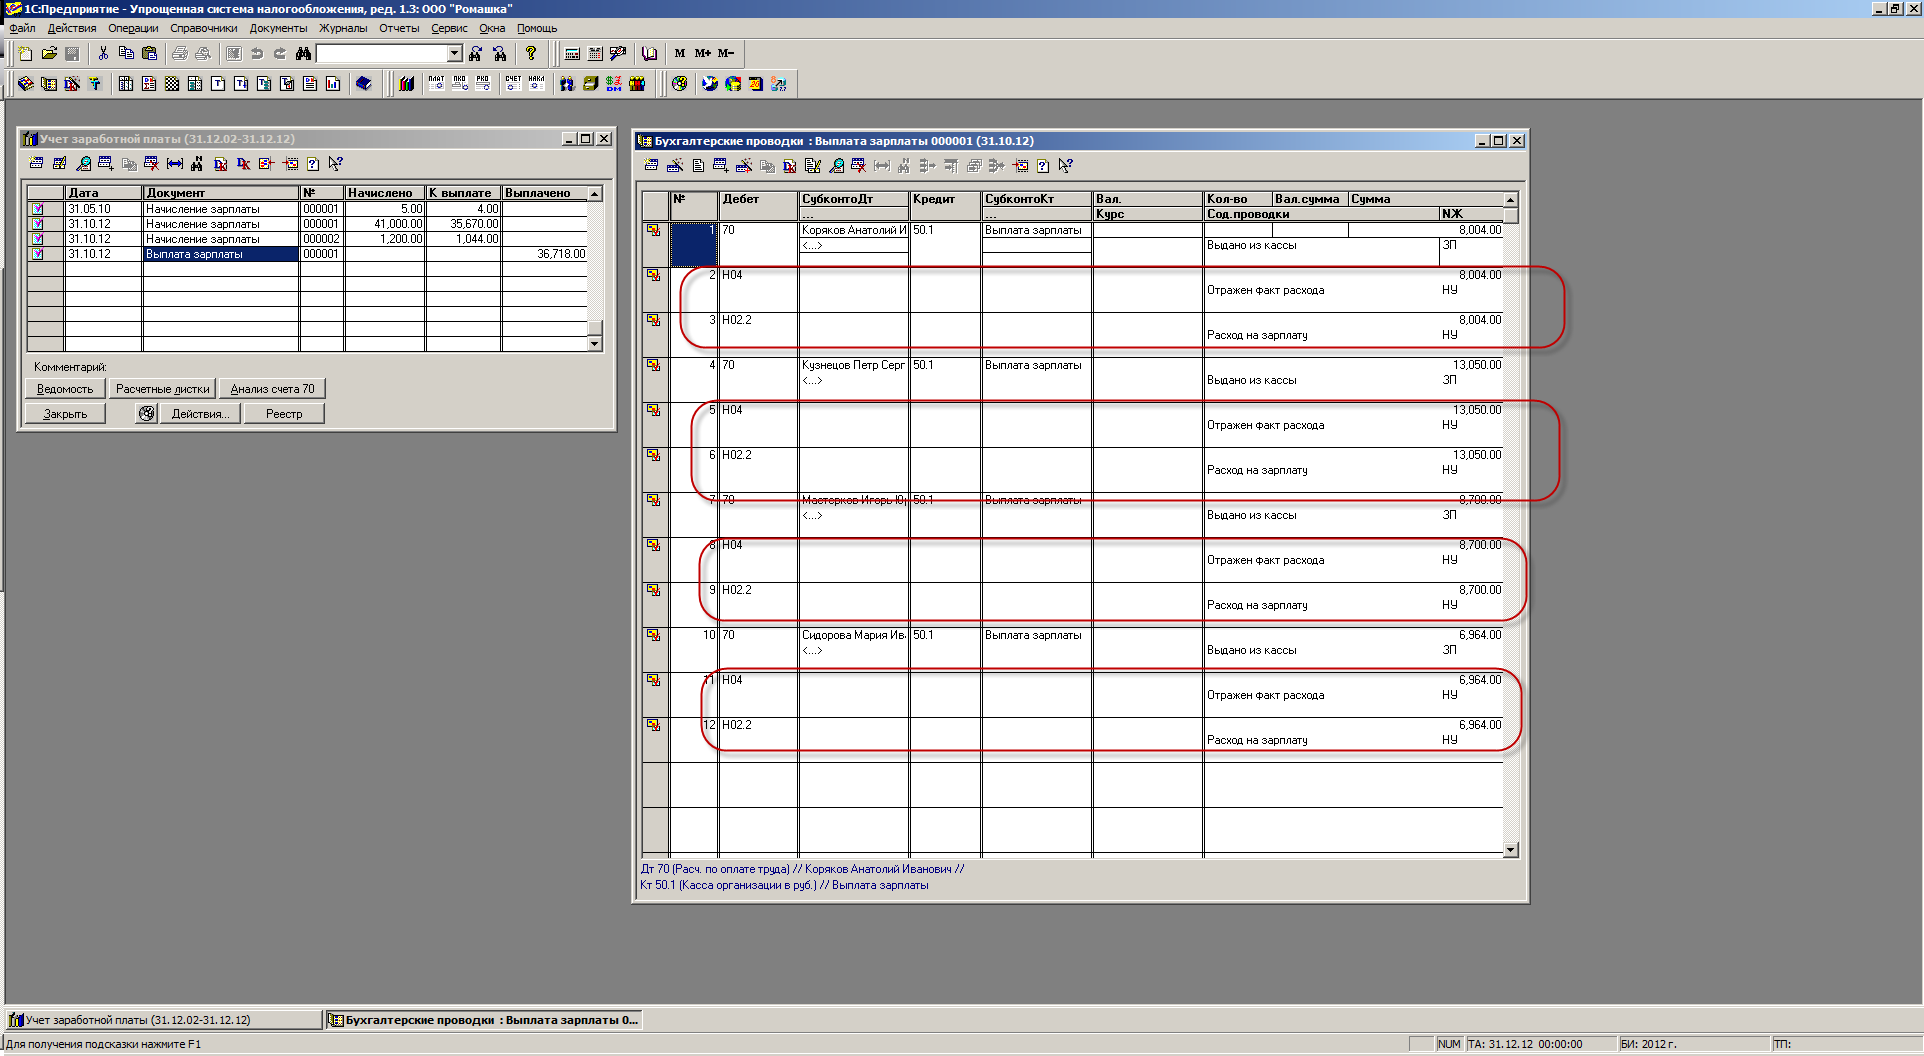Expand the search combo box dropdown arrow
The image size is (1924, 1056).
454,53
